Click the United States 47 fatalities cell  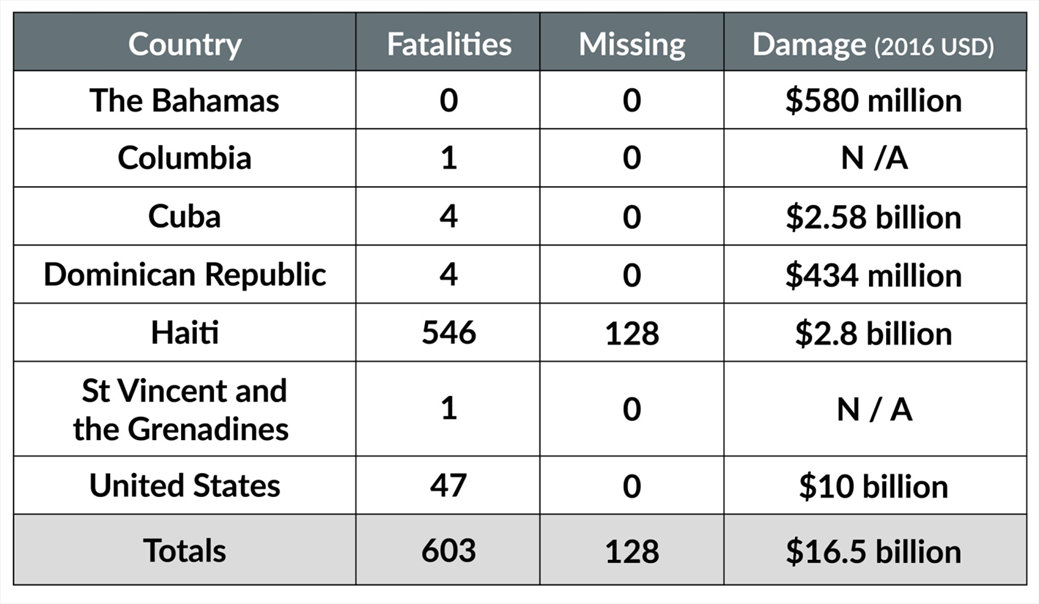448,485
